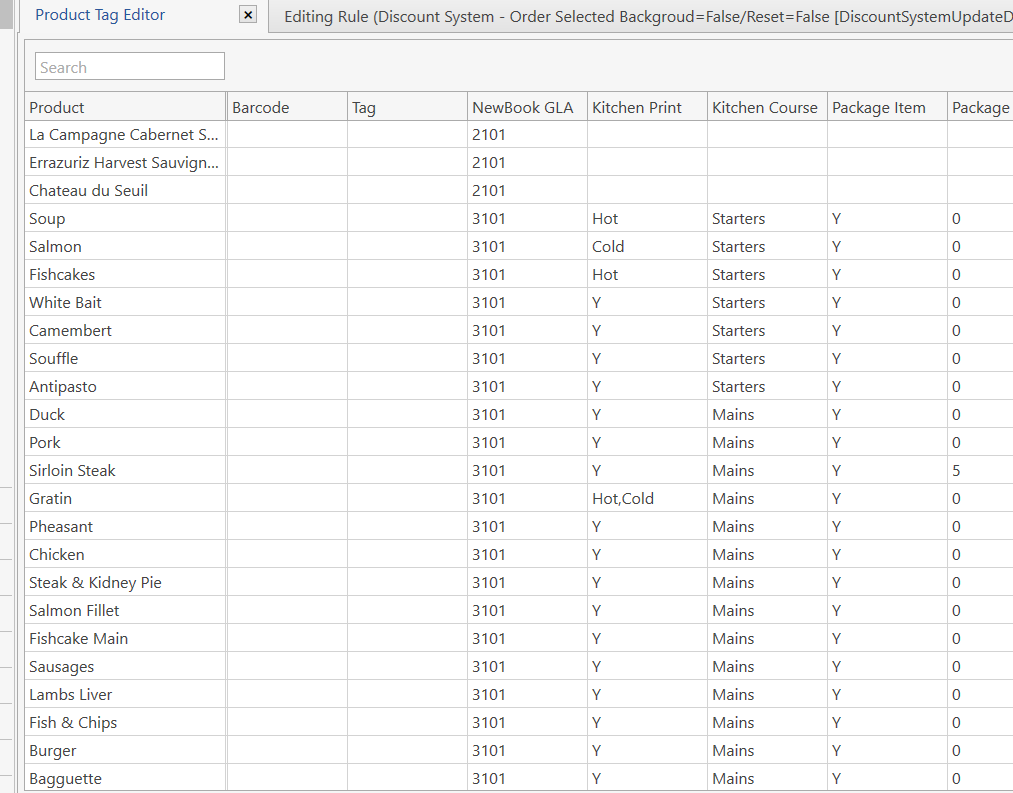This screenshot has width=1013, height=793.
Task: Click the 3101 GLA cell for Burger
Action: pos(527,750)
